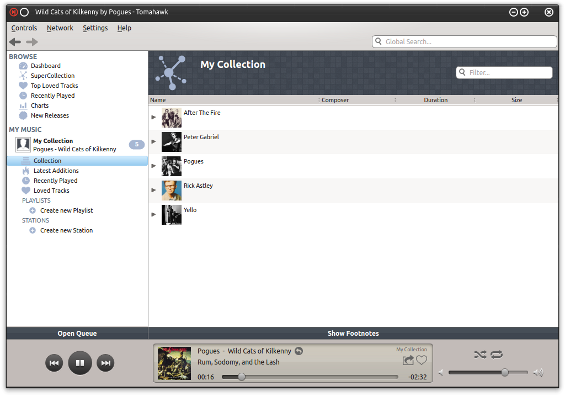Click Create new Station label
This screenshot has width=565, height=396.
coord(66,230)
